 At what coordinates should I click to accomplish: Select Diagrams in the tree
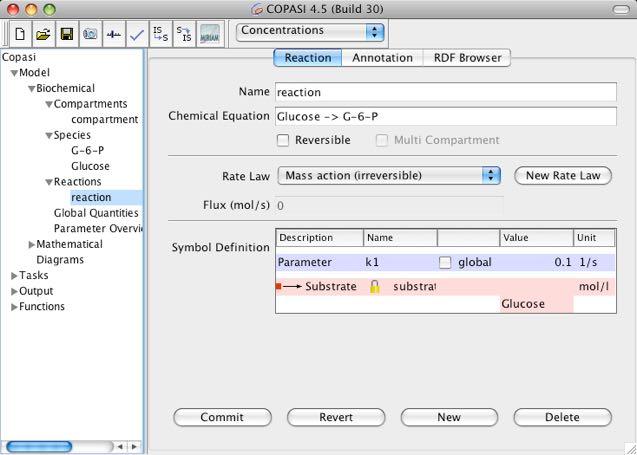(60, 260)
